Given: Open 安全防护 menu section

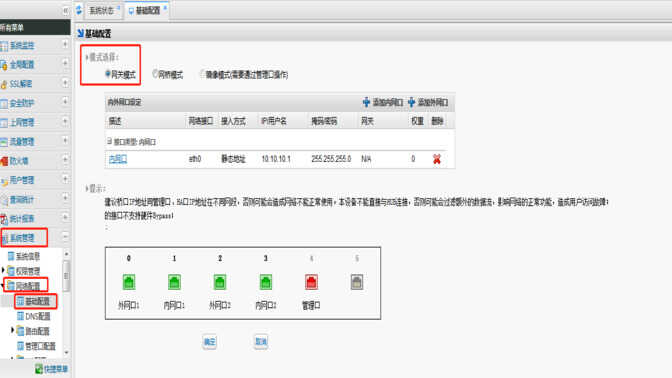Looking at the screenshot, I should 22,103.
